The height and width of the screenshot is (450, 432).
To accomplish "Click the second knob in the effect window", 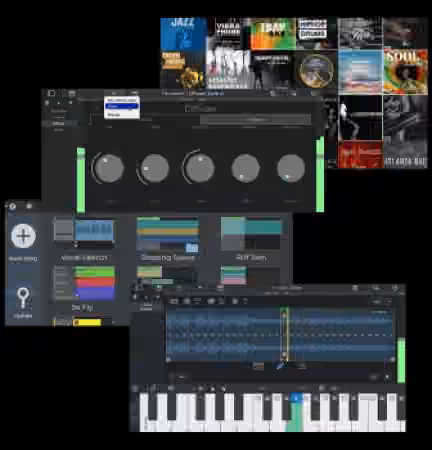I will click(x=154, y=168).
